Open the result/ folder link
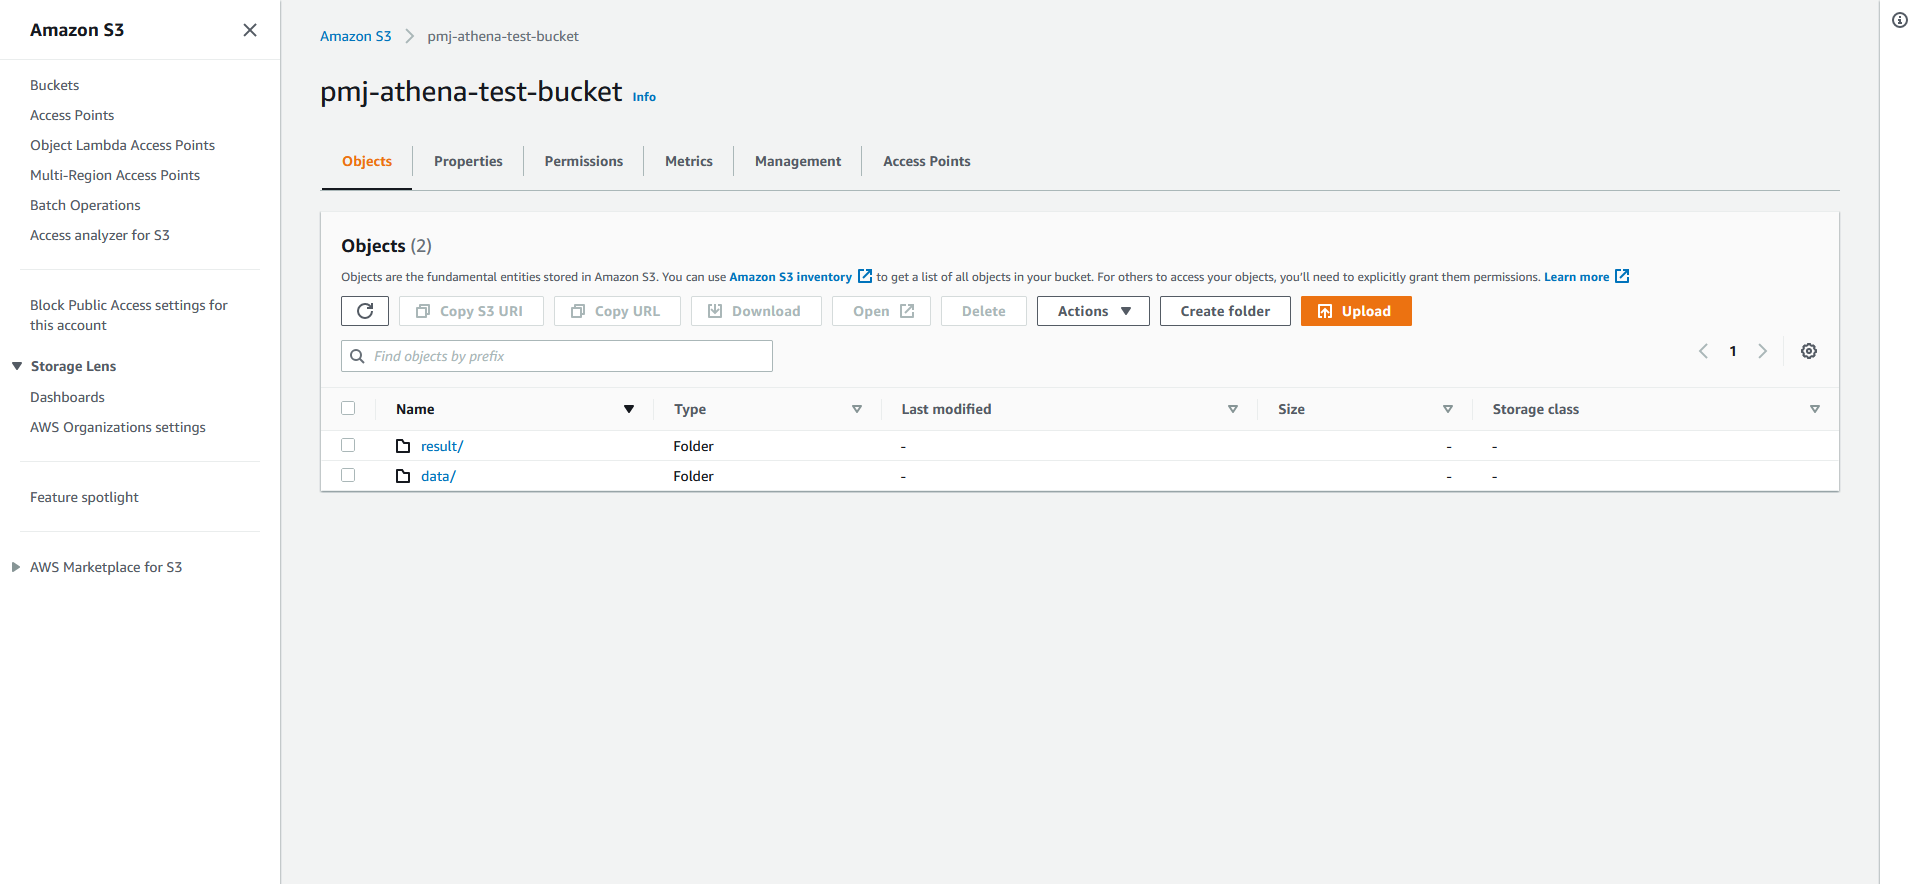 [x=442, y=446]
